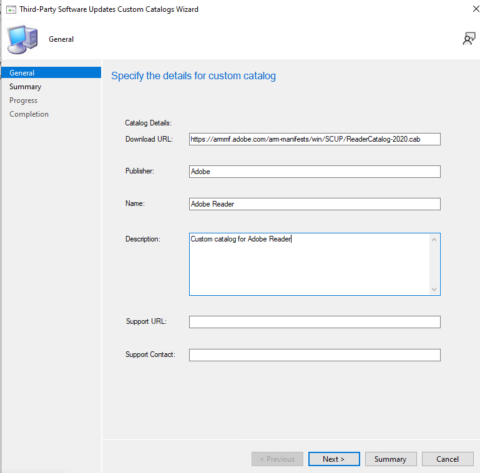480x473 pixels.
Task: Click the wizard computer icon in header
Action: [23, 40]
